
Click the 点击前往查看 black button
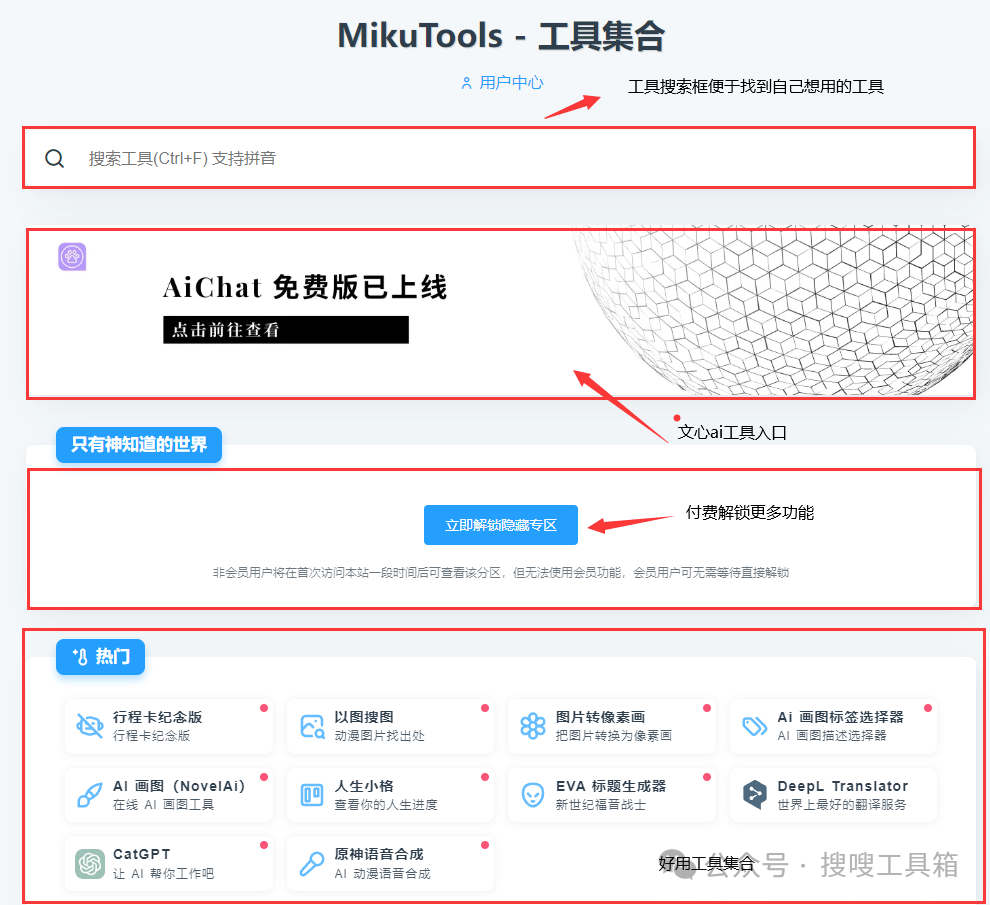(x=286, y=330)
